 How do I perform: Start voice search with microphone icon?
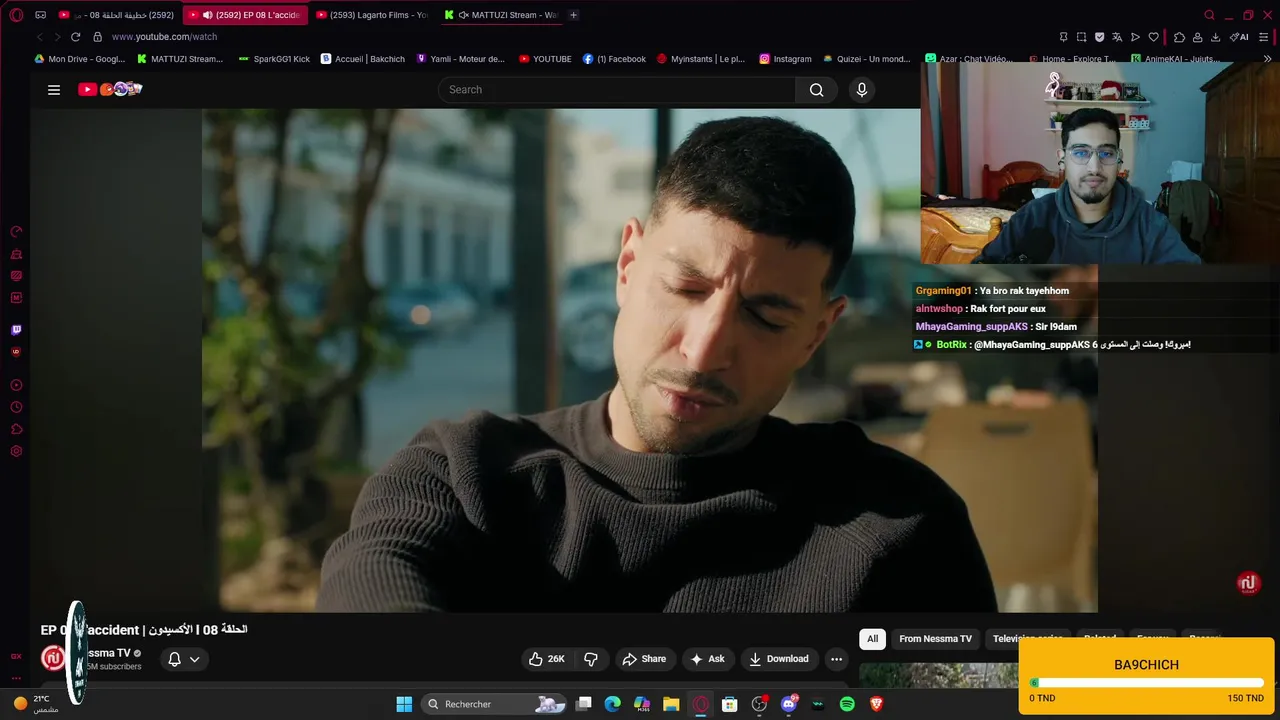pos(862,90)
